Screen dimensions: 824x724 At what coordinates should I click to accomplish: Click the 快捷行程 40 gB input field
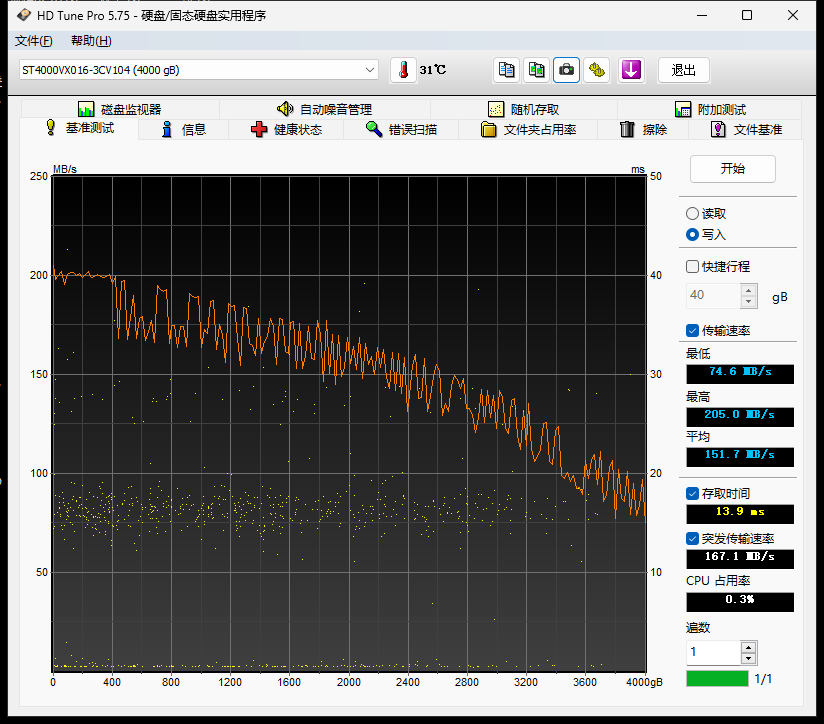point(713,295)
